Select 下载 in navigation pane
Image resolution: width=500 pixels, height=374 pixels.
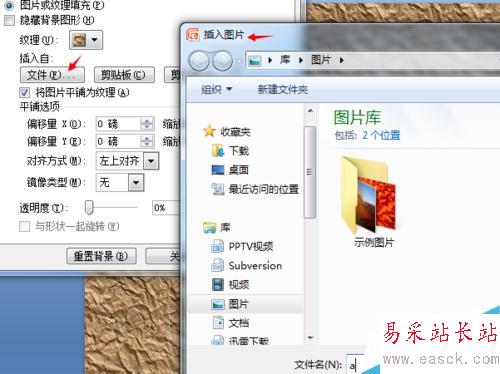pyautogui.click(x=239, y=151)
